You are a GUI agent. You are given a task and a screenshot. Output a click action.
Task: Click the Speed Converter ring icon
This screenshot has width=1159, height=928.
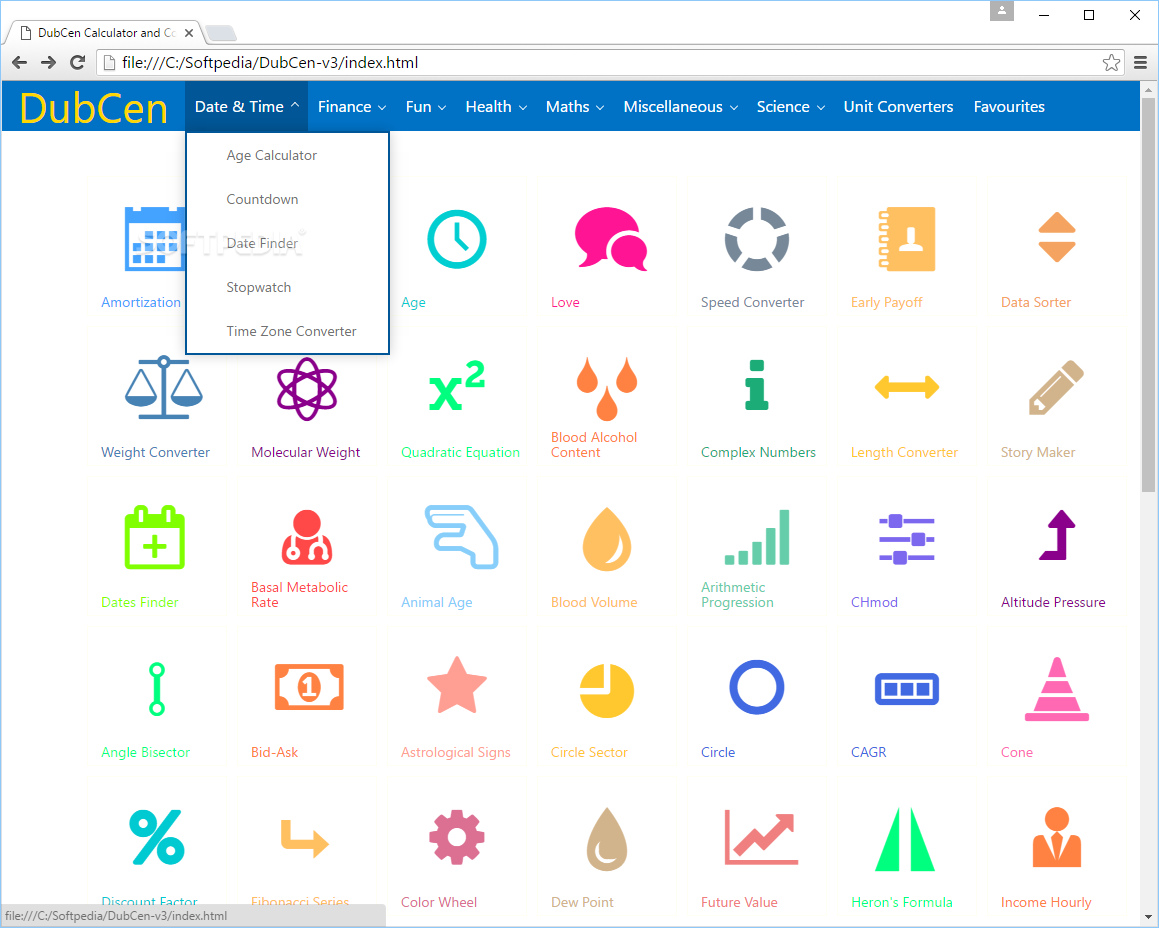757,239
